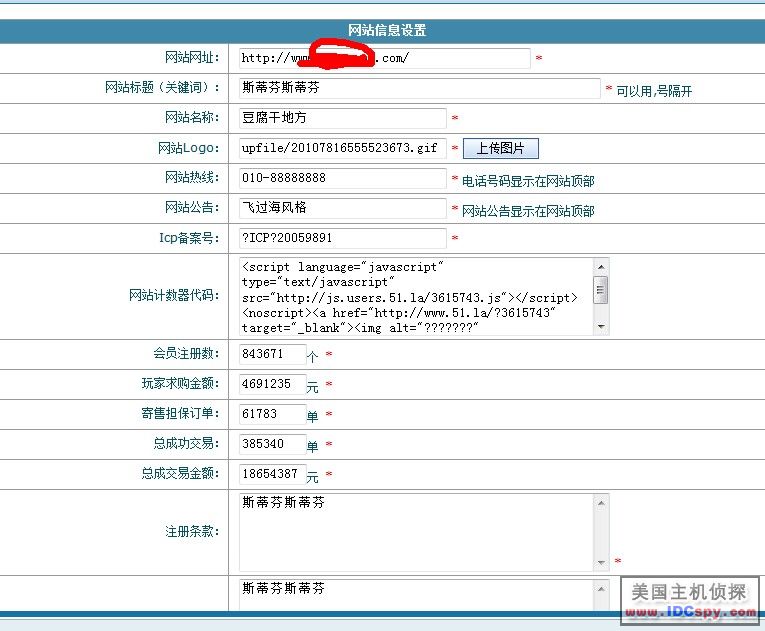Click the 网站计数器代码 label
Viewport: 765px width, 631px height.
click(174, 295)
